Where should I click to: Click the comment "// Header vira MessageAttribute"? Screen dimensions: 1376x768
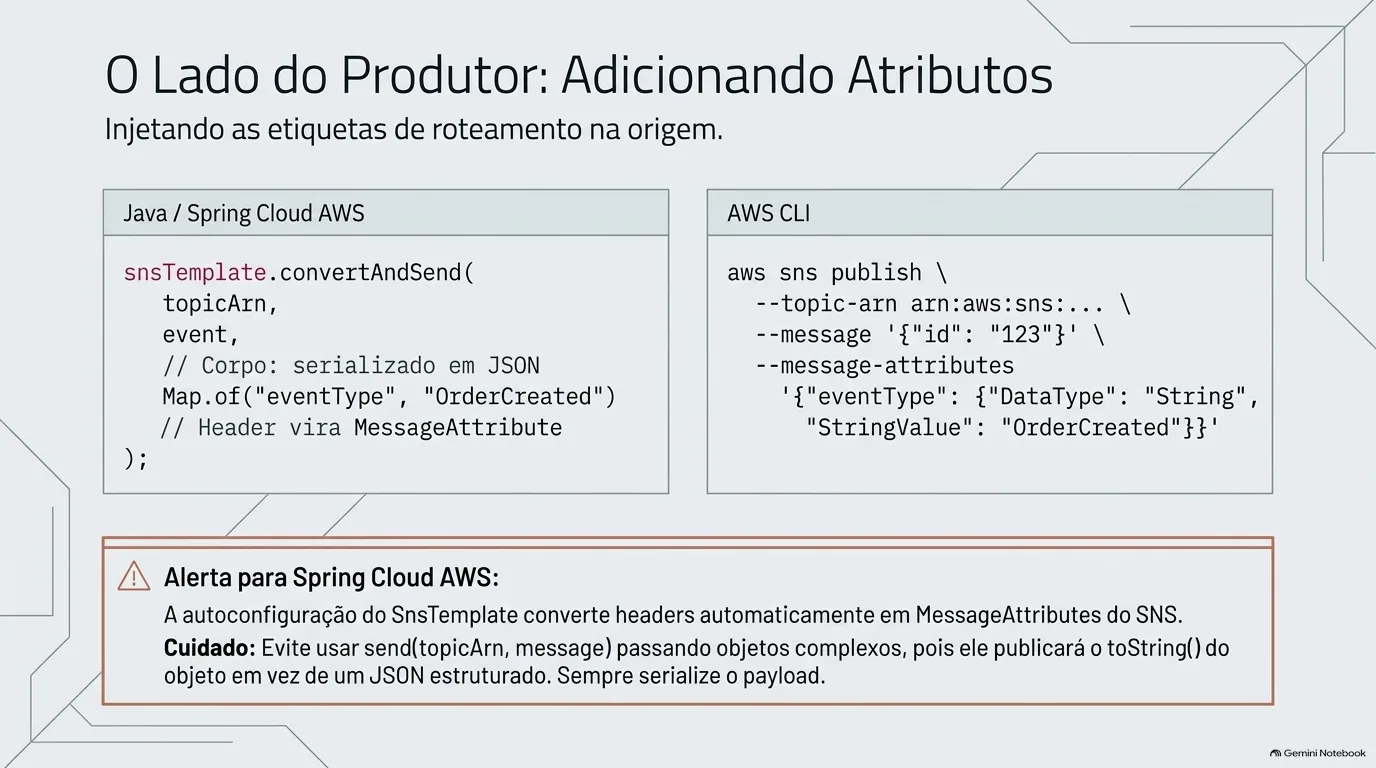tap(361, 428)
